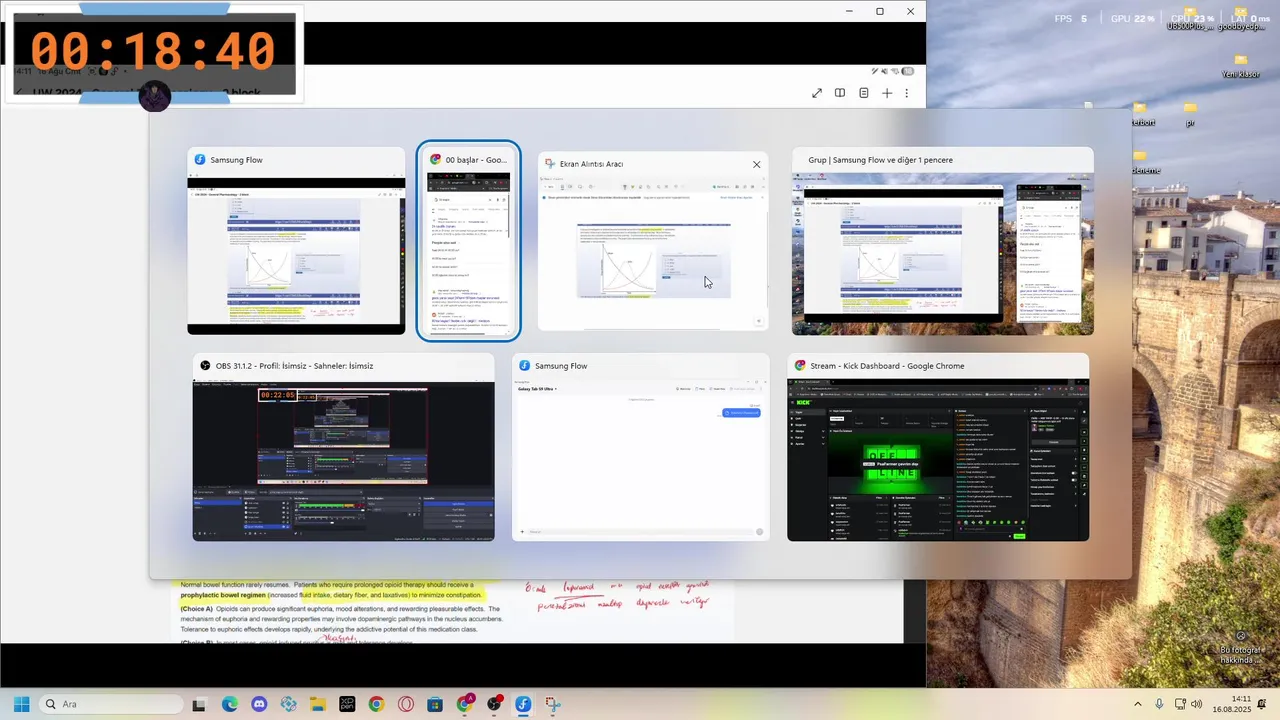Image resolution: width=1280 pixels, height=720 pixels.
Task: Switch to the '00 başlar - Goo...' Chrome window
Action: click(468, 241)
